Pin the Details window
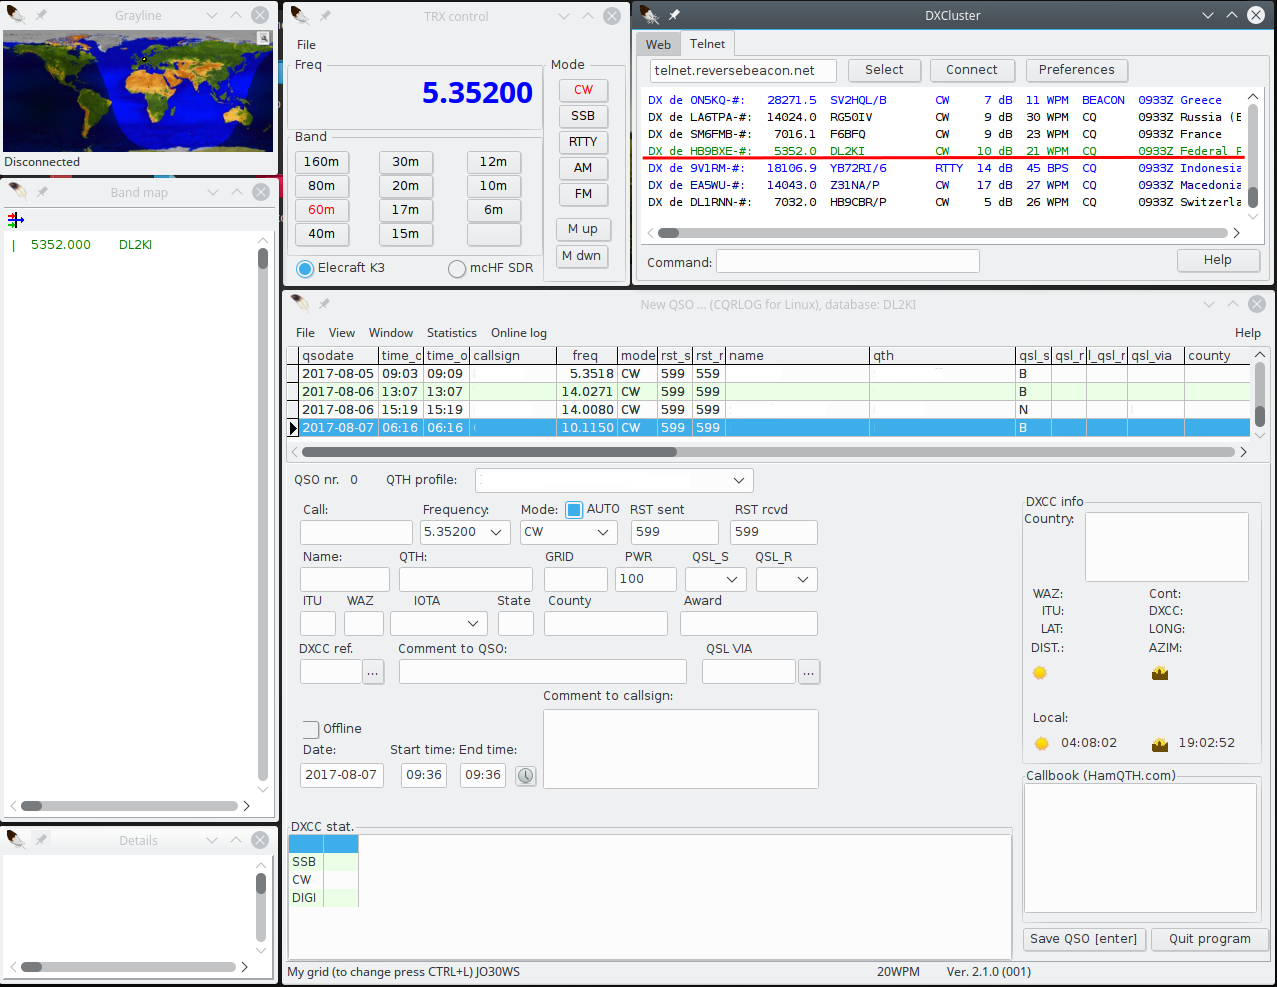 [42, 839]
